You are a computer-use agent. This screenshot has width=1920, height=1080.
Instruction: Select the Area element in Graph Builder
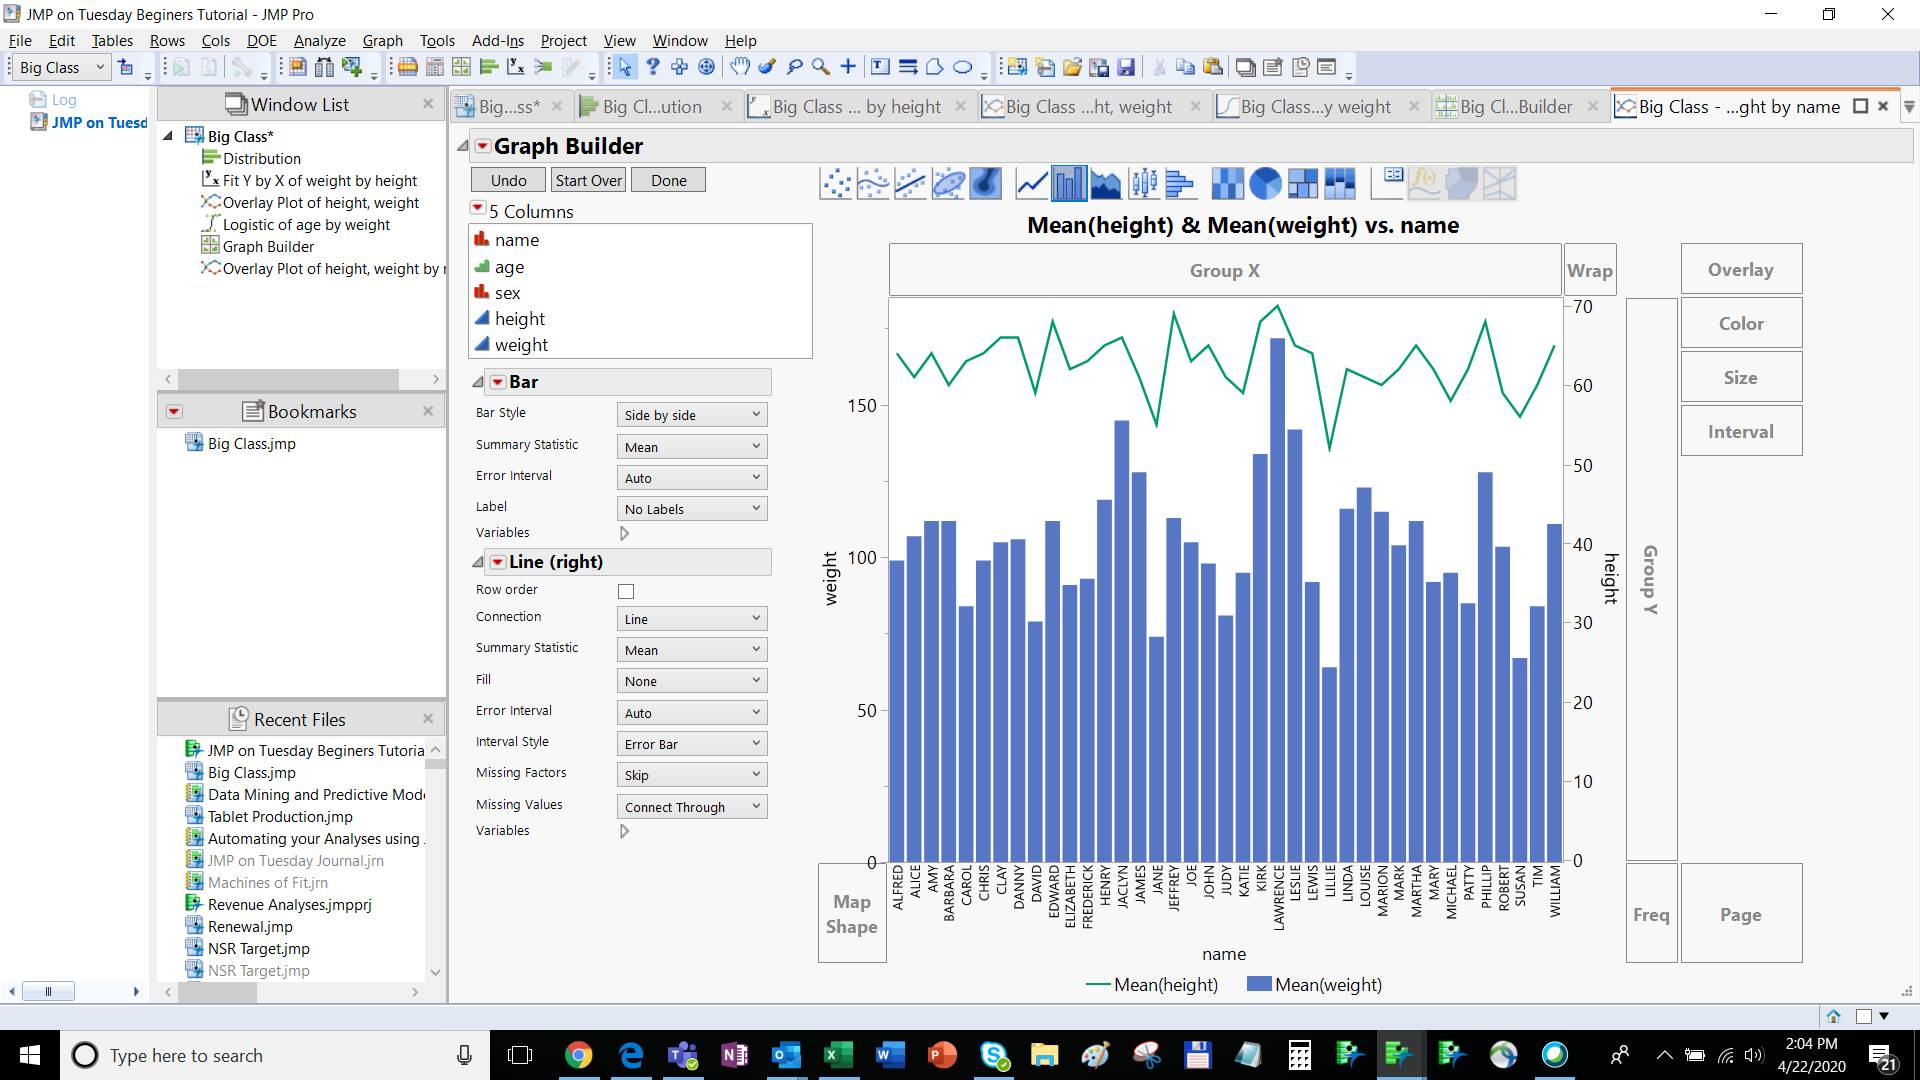click(x=1107, y=183)
